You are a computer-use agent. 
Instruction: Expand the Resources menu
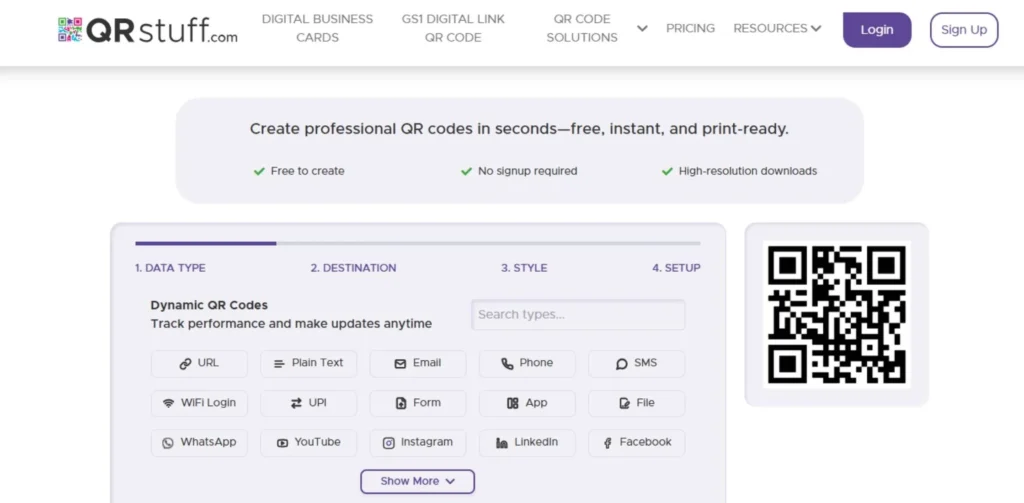click(777, 29)
